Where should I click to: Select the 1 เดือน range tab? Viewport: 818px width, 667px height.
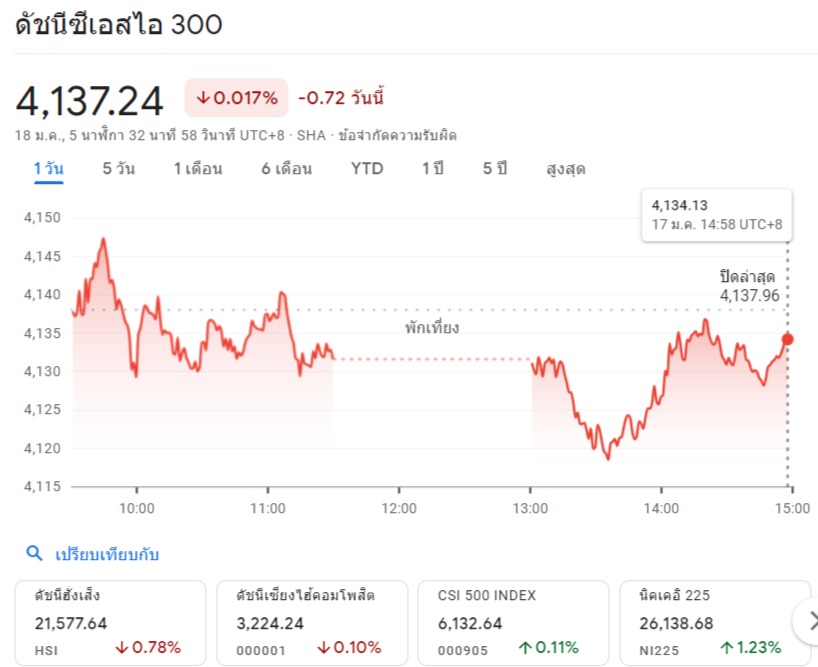coord(198,169)
